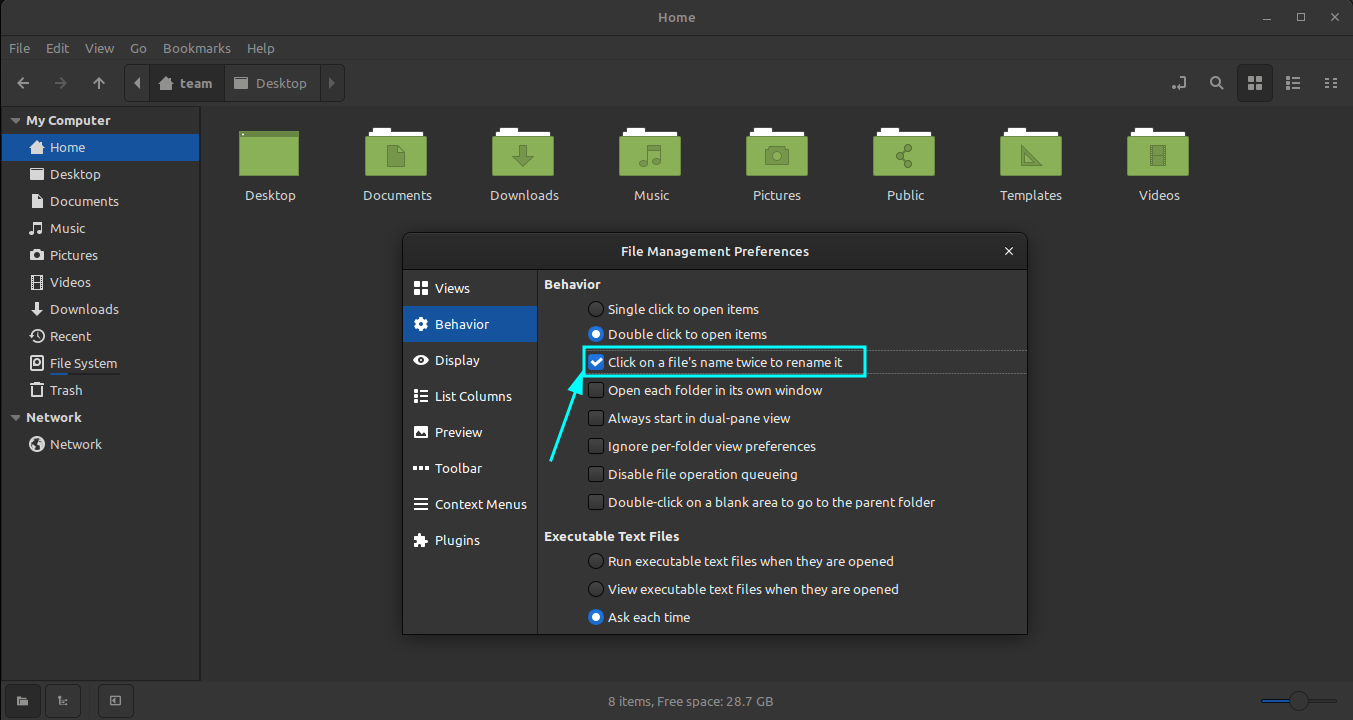Switch to icon grid view
This screenshot has height=720, width=1353.
(x=1255, y=83)
